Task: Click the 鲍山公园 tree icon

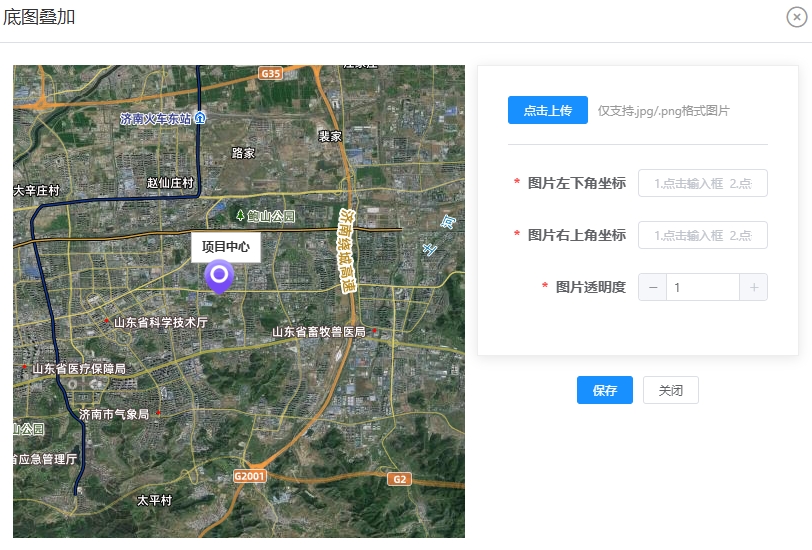Action: point(240,215)
